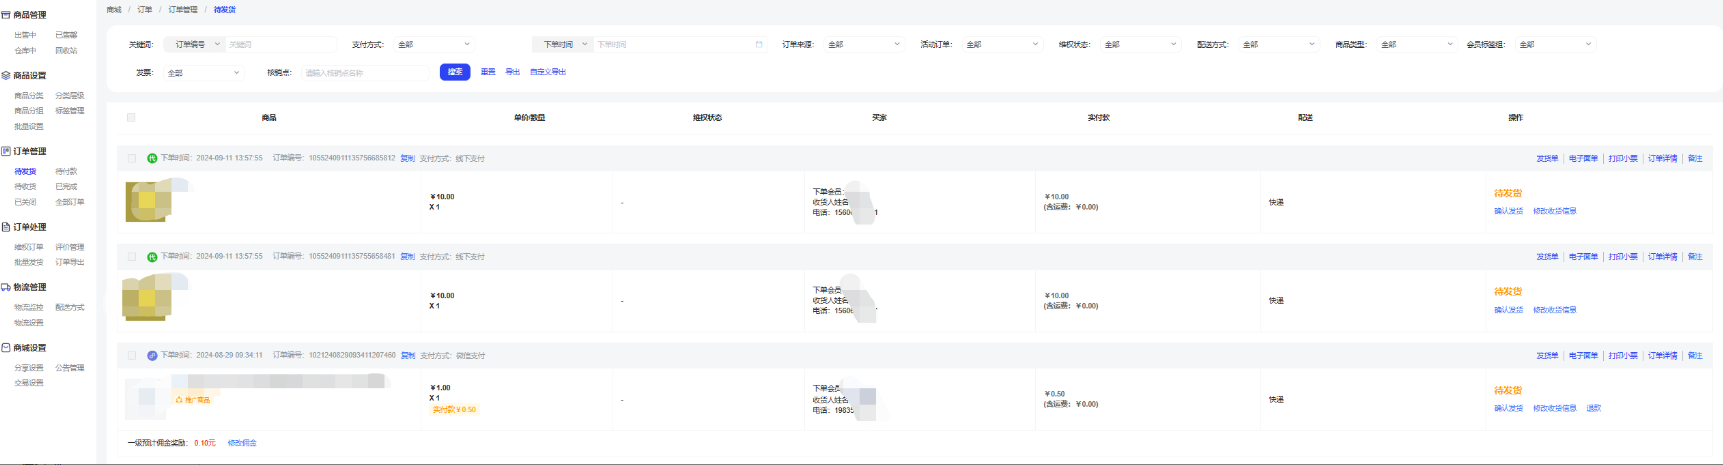Click the 商城设置 sidebar icon

6,348
